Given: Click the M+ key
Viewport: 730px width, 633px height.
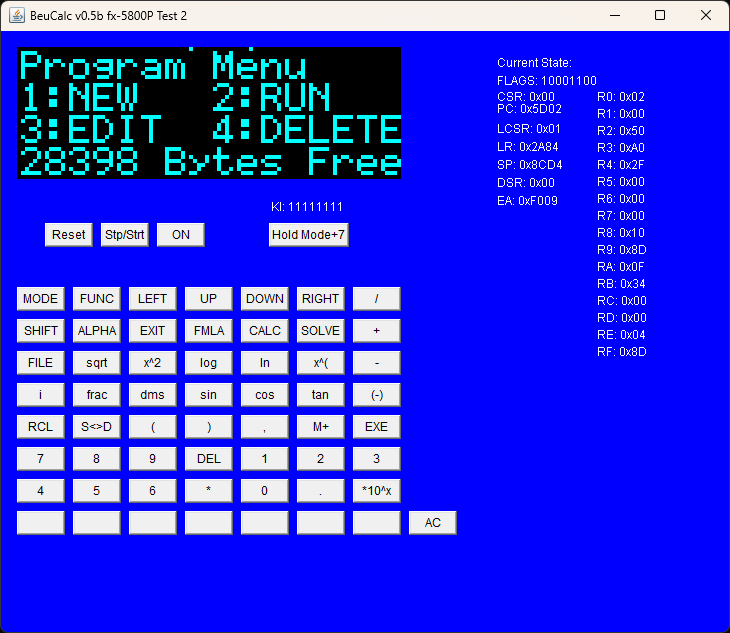Looking at the screenshot, I should [x=320, y=427].
